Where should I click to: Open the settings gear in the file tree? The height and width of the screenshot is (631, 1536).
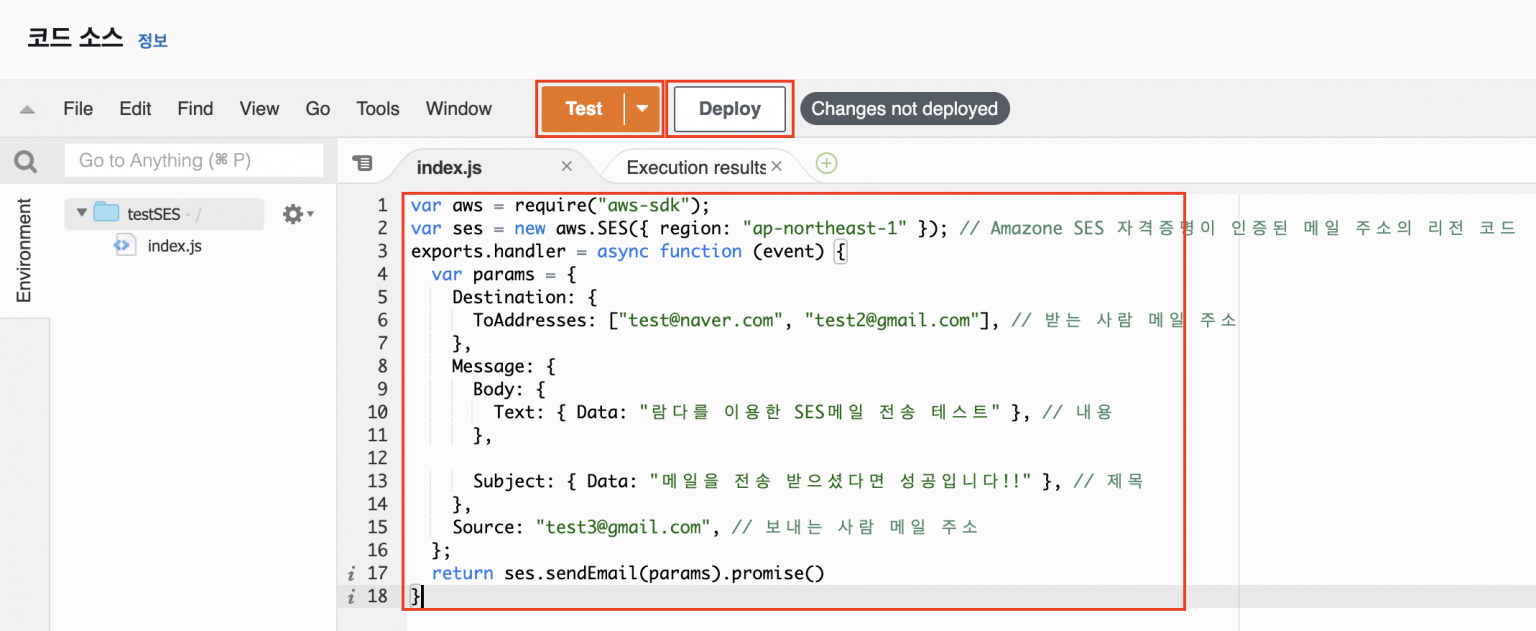coord(290,212)
